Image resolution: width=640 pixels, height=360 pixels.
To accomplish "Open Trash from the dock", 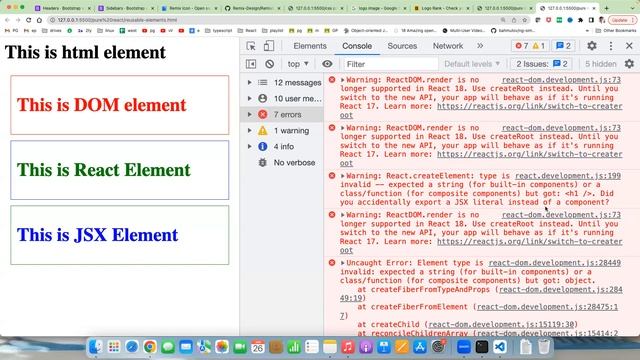I will coord(544,347).
